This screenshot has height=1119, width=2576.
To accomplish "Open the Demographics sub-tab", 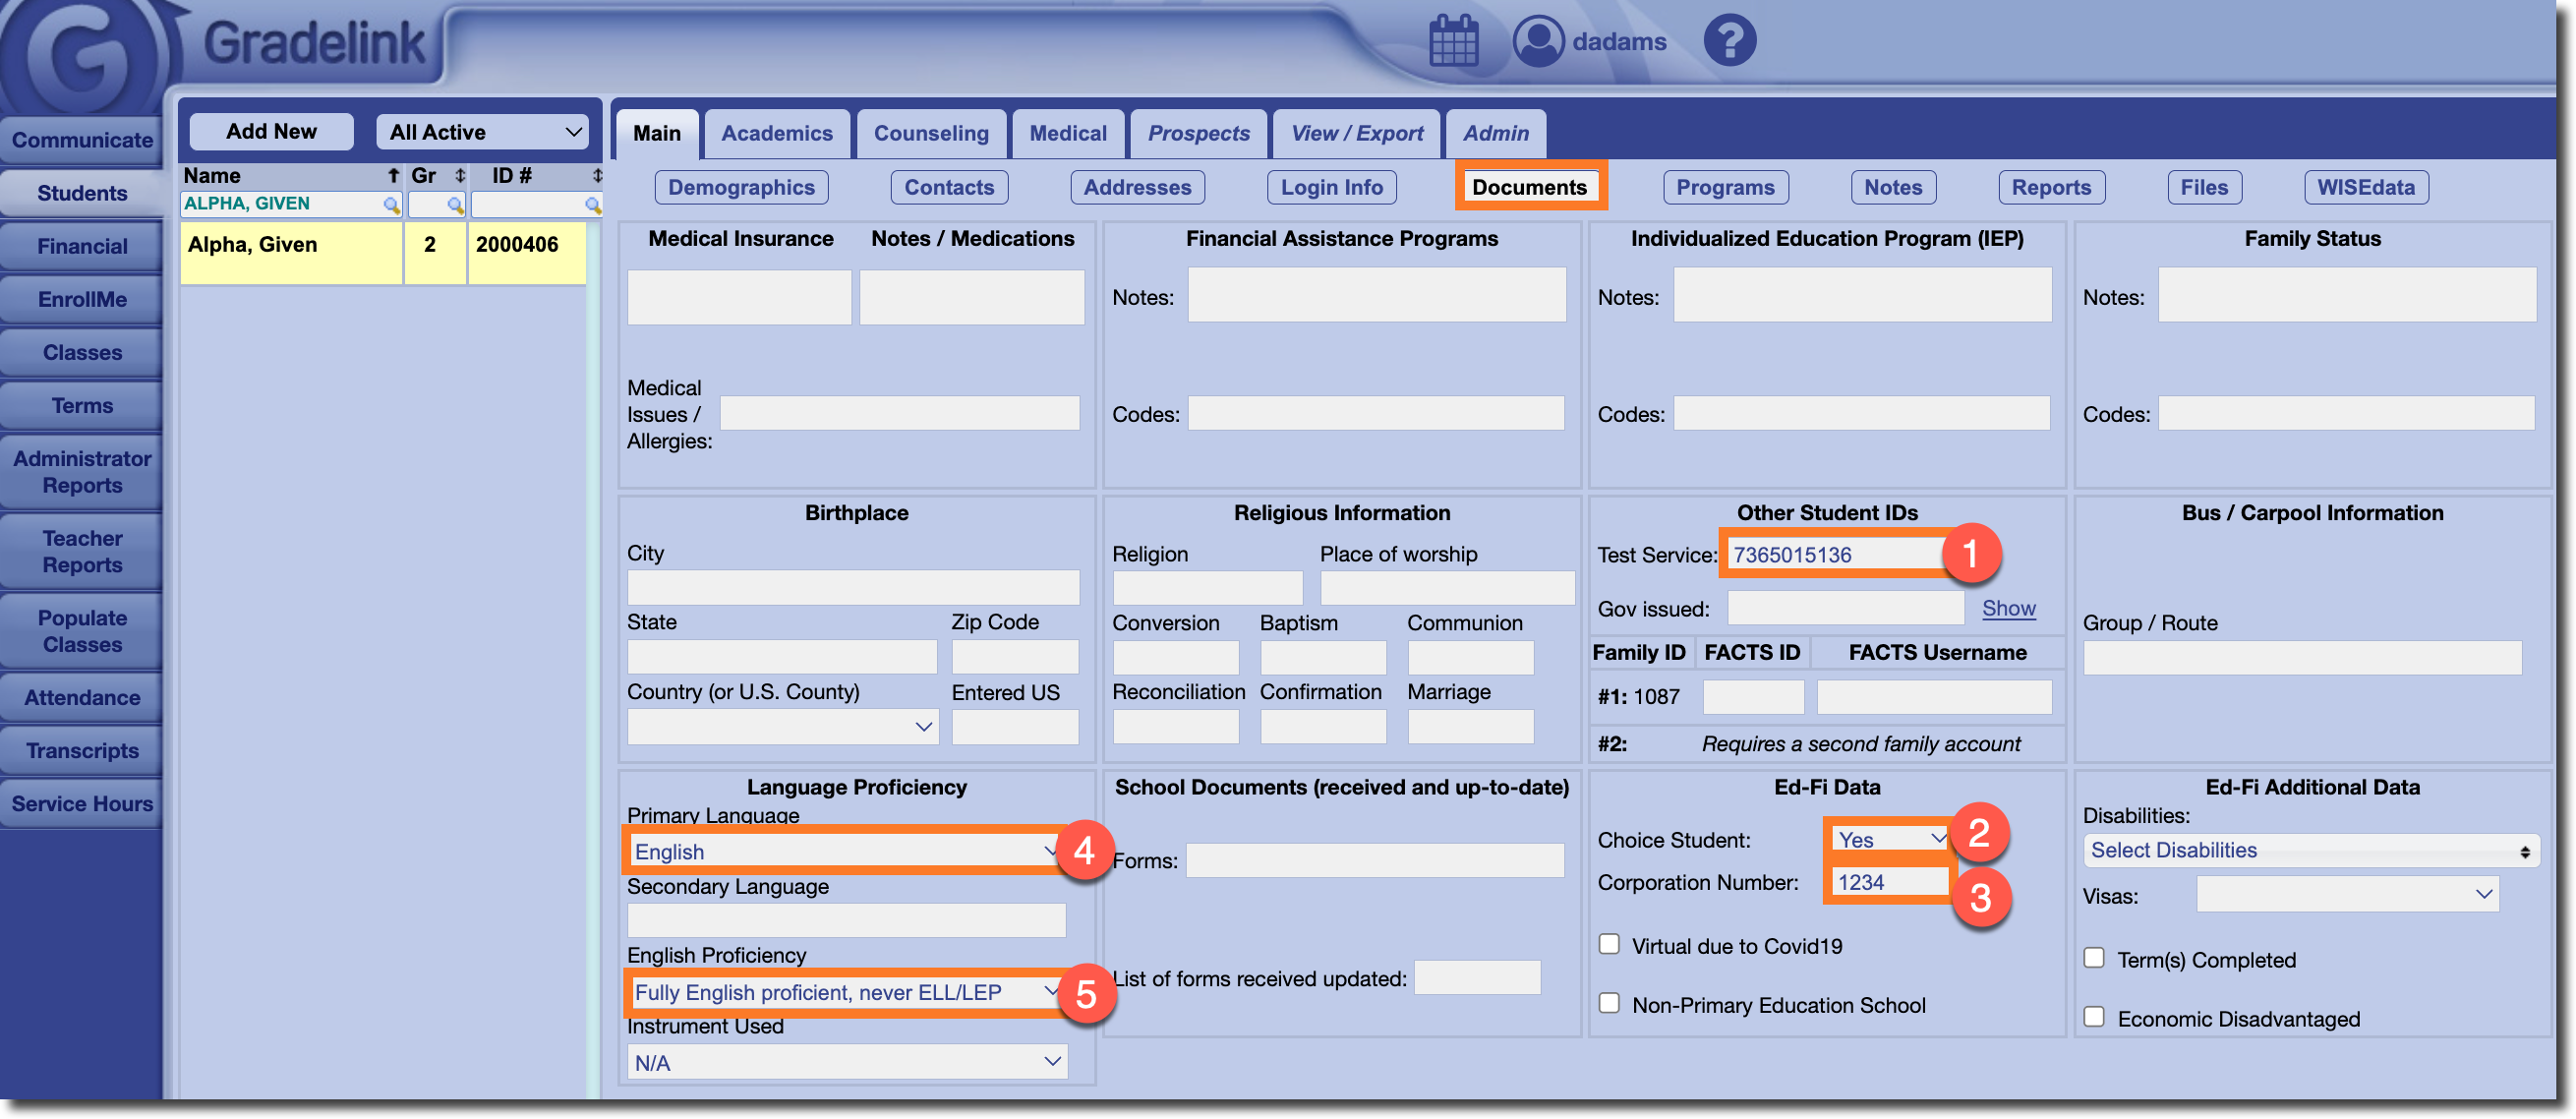I will [x=741, y=187].
